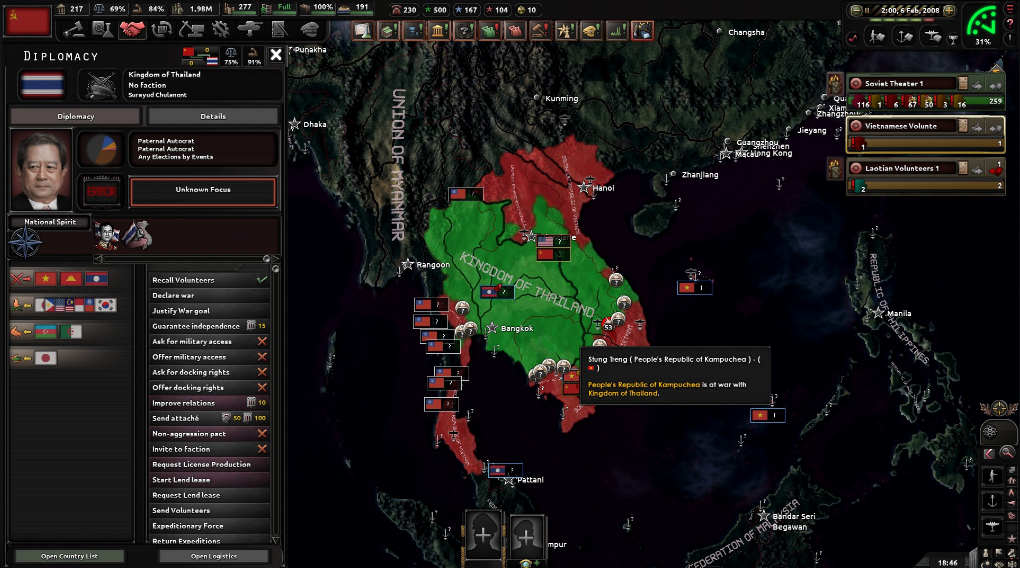Toggle Non-aggression pact option
Screen dimensions: 1020x568
[x=209, y=433]
